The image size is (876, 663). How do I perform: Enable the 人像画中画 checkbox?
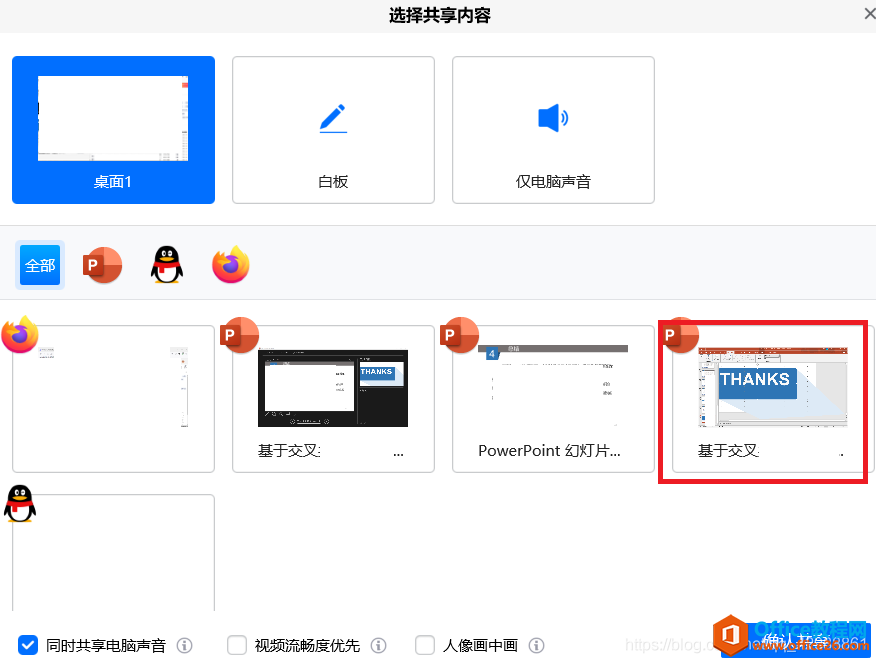pyautogui.click(x=424, y=645)
